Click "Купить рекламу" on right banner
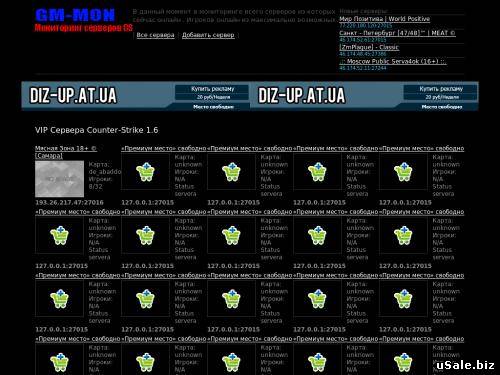500x375 pixels. coord(441,89)
